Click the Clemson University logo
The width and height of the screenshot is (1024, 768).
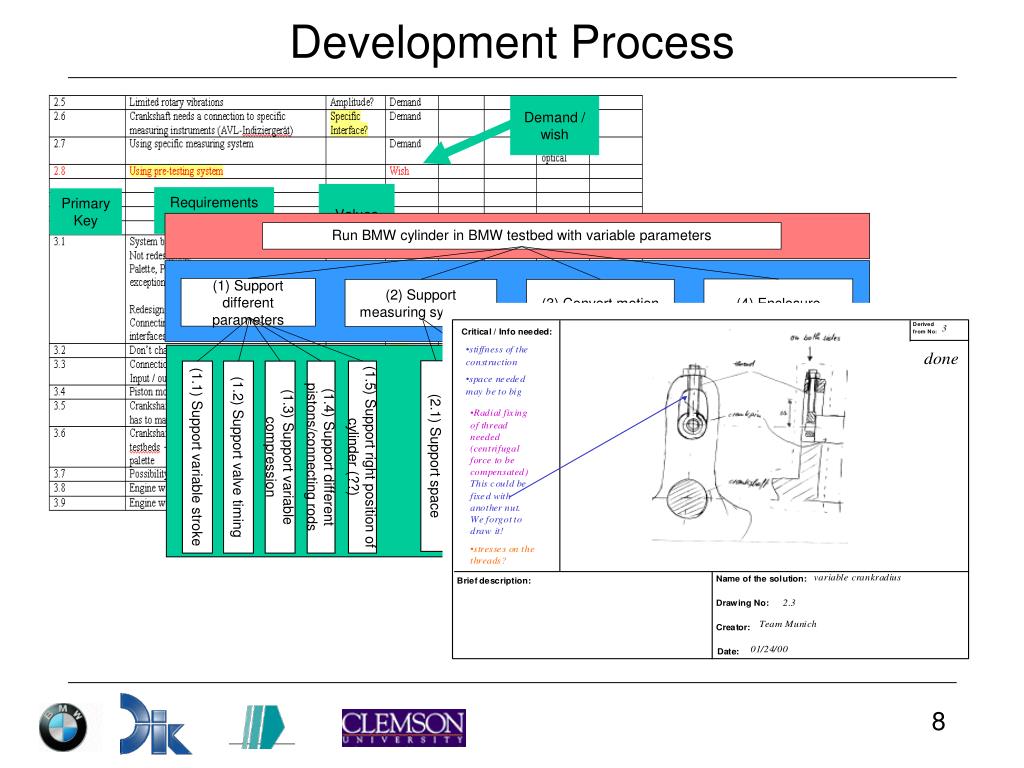tap(404, 727)
